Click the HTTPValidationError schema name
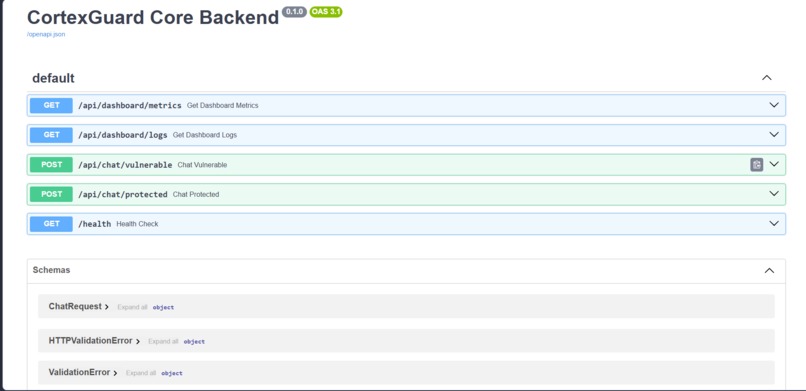This screenshot has height=391, width=806. point(90,341)
